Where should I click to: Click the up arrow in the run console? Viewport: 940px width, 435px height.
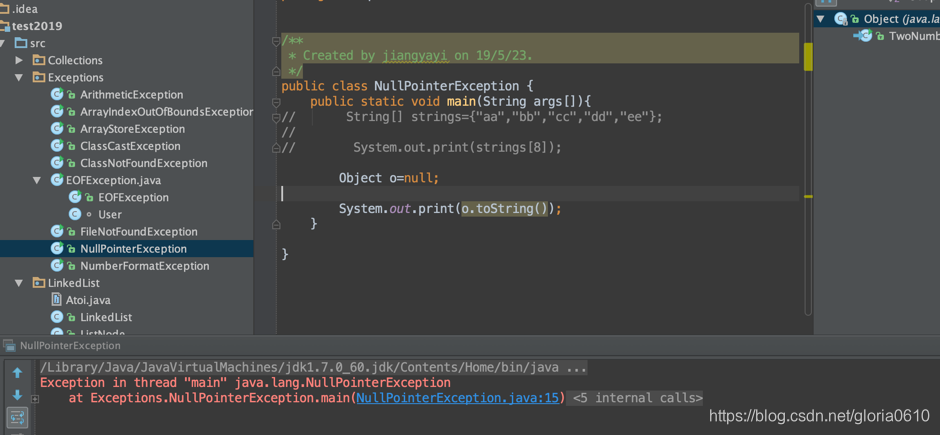pyautogui.click(x=17, y=373)
